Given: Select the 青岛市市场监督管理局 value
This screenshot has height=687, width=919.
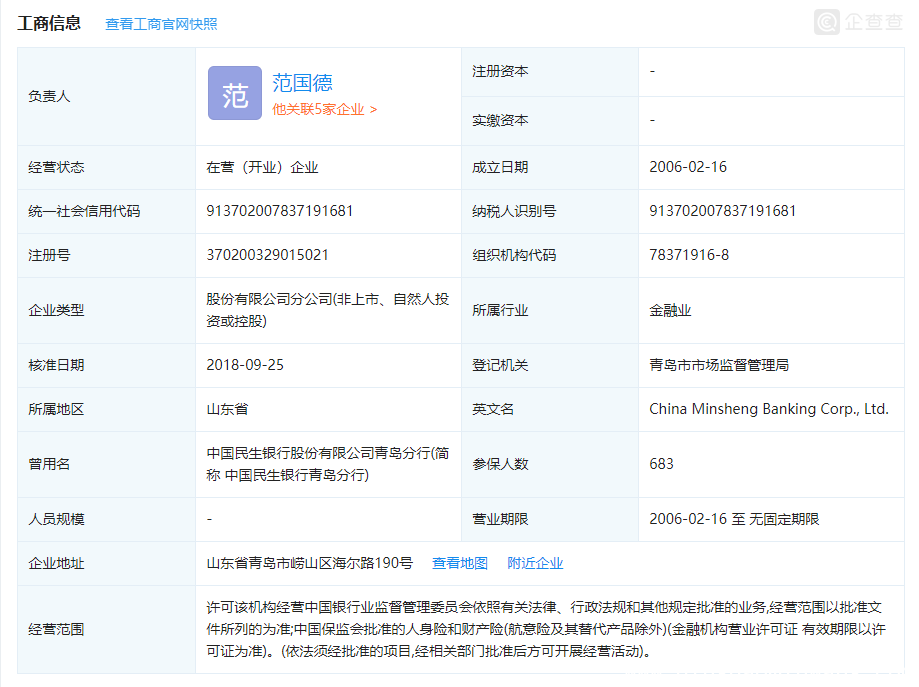Looking at the screenshot, I should (x=719, y=365).
